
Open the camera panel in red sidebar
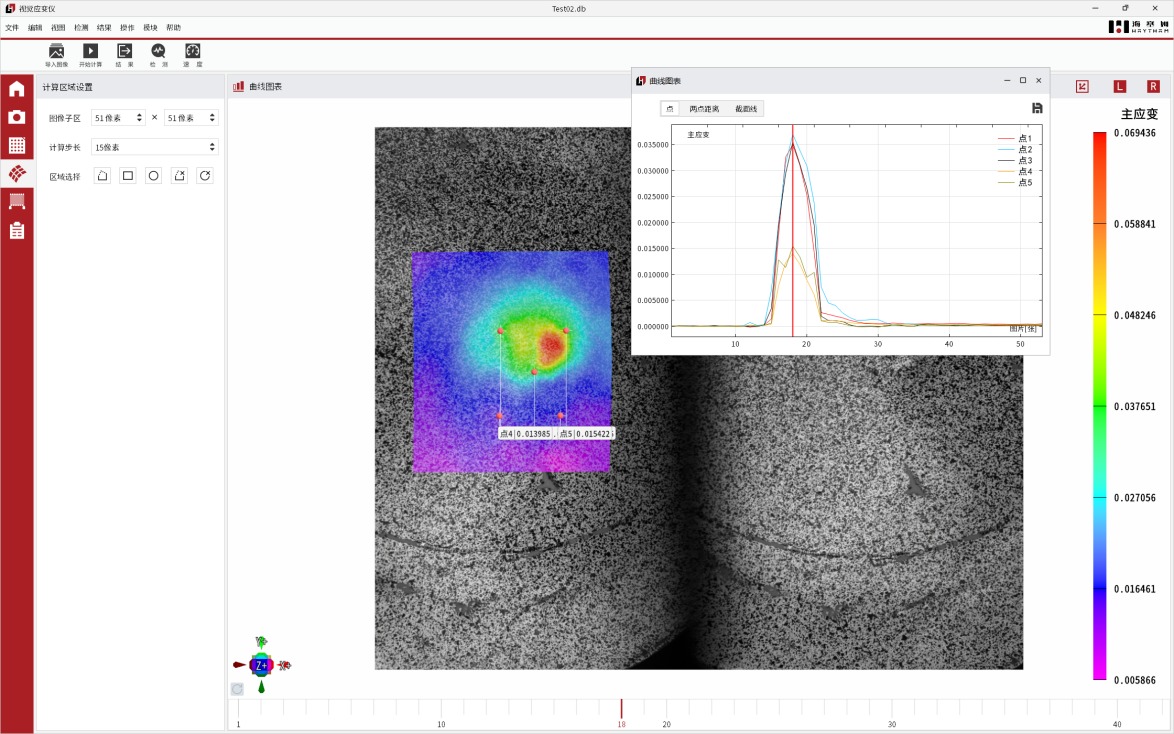coord(17,117)
